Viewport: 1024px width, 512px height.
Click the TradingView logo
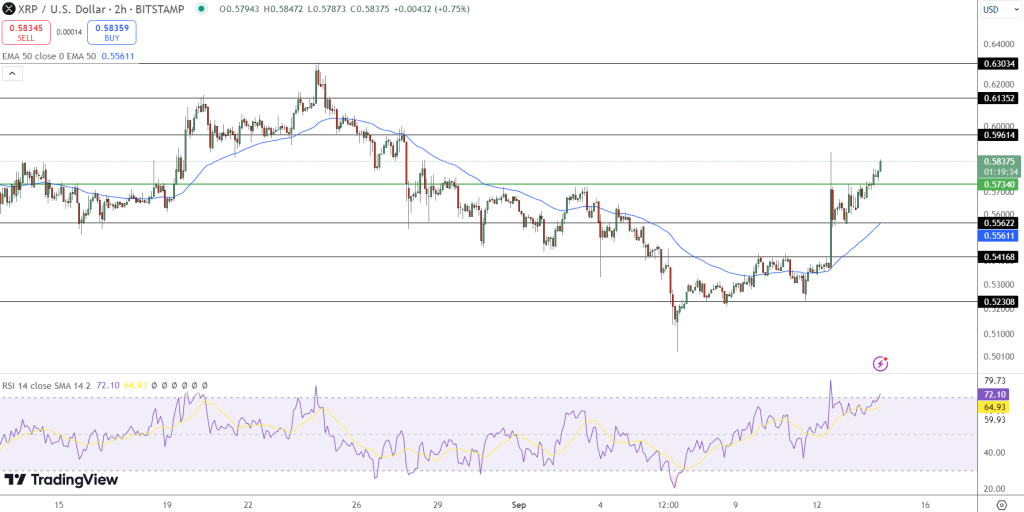[61, 480]
